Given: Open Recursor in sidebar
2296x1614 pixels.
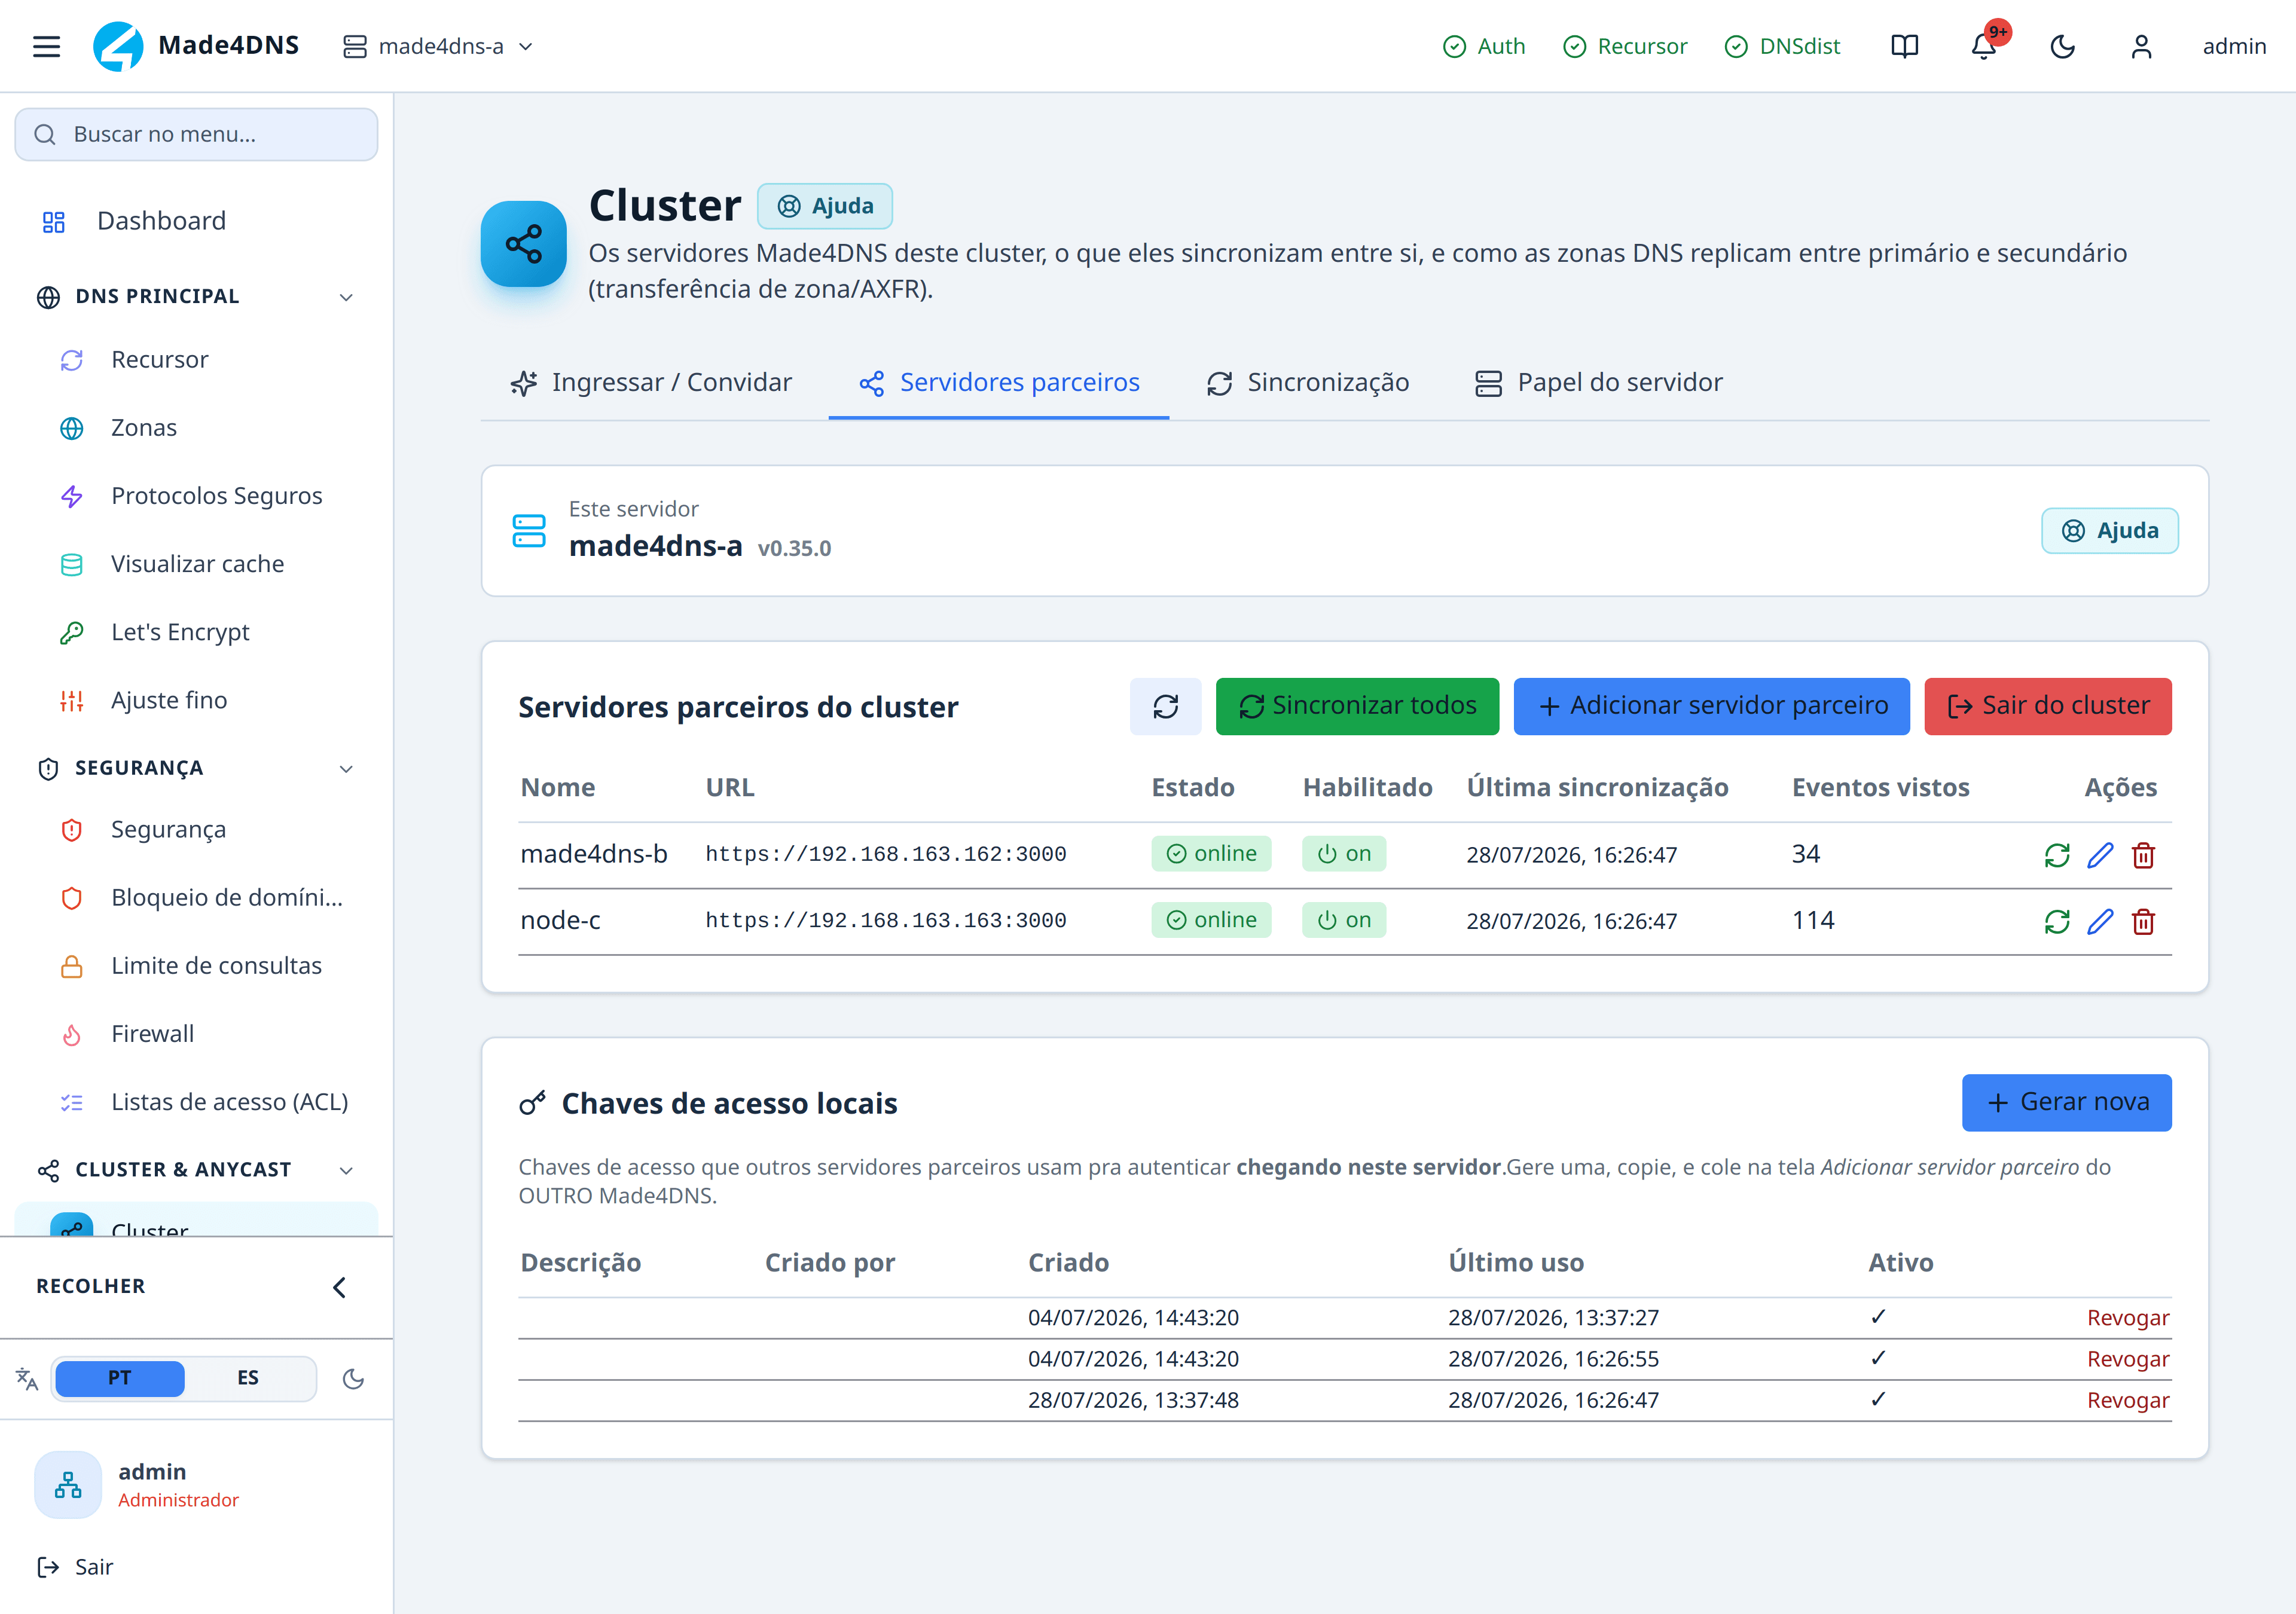Looking at the screenshot, I should point(196,360).
